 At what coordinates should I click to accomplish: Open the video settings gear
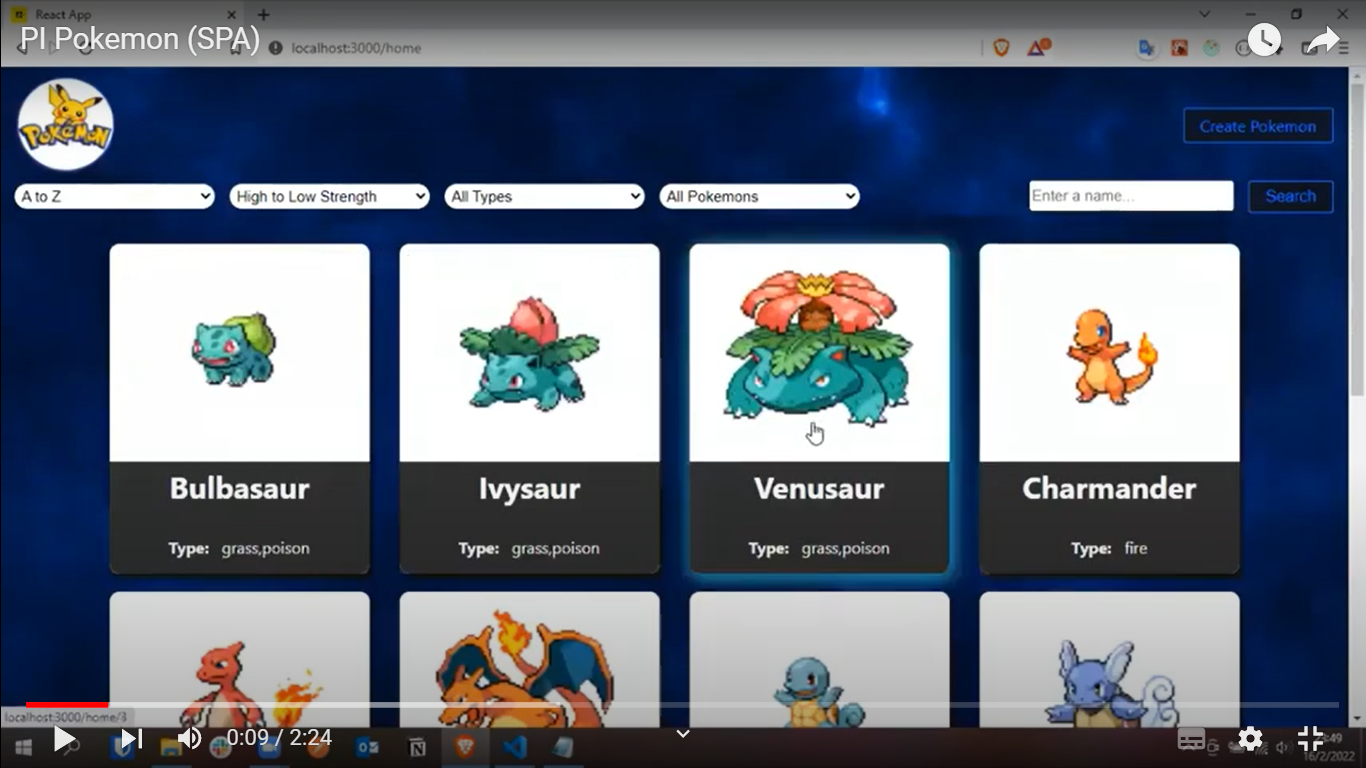[1250, 739]
